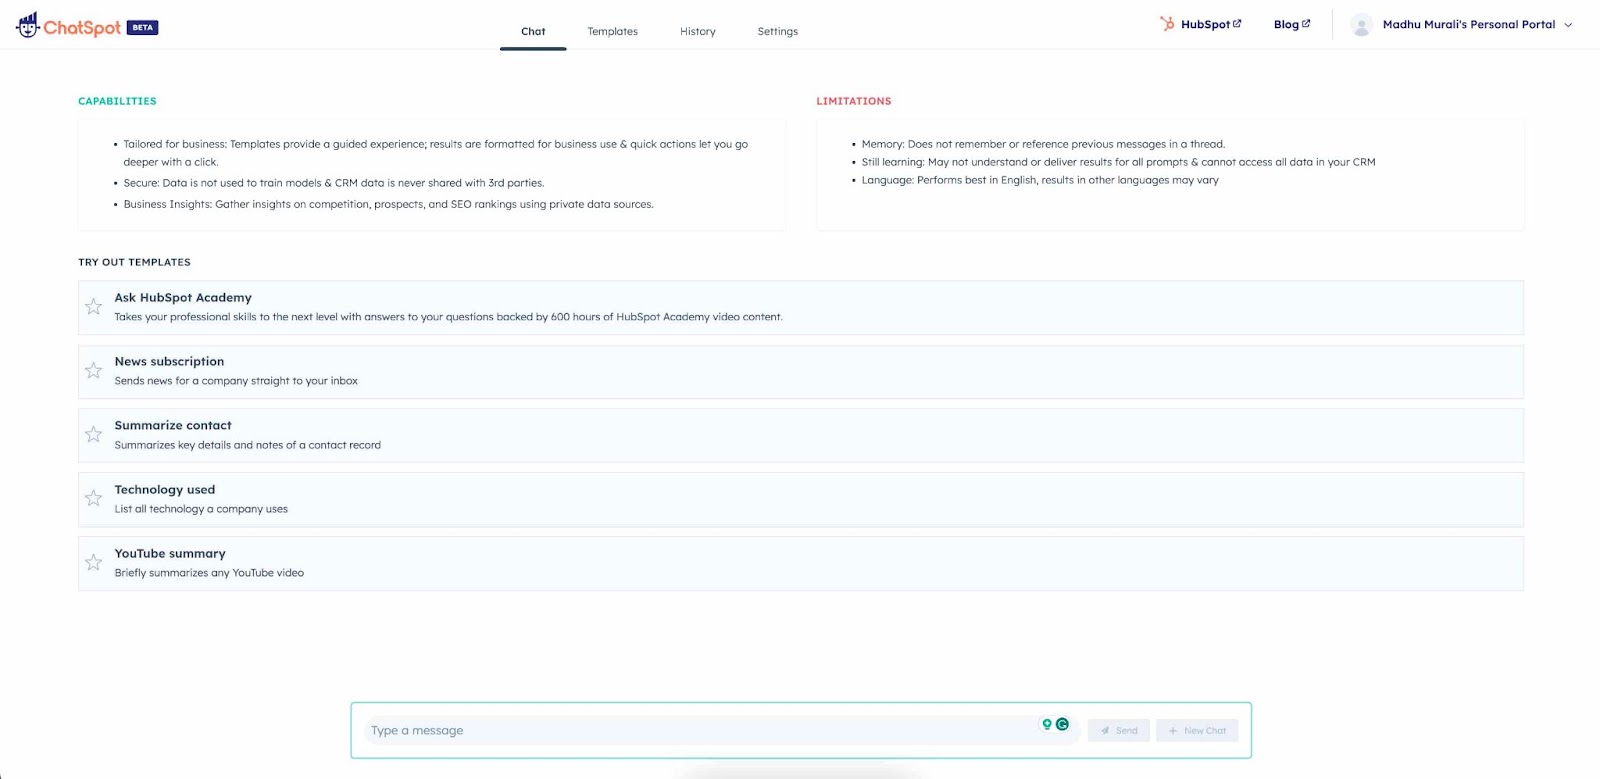Open the Settings tab

[778, 31]
